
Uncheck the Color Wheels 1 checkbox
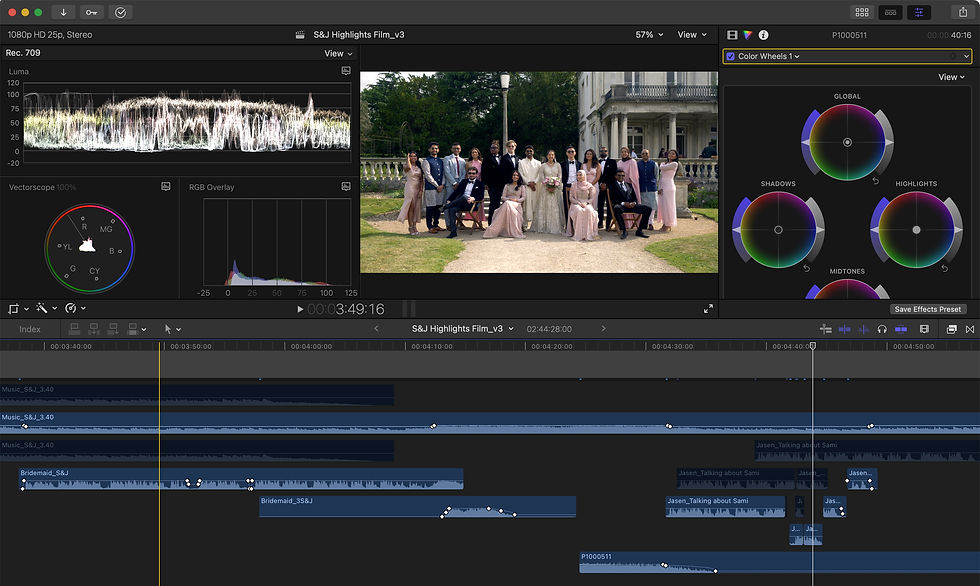[x=730, y=57]
